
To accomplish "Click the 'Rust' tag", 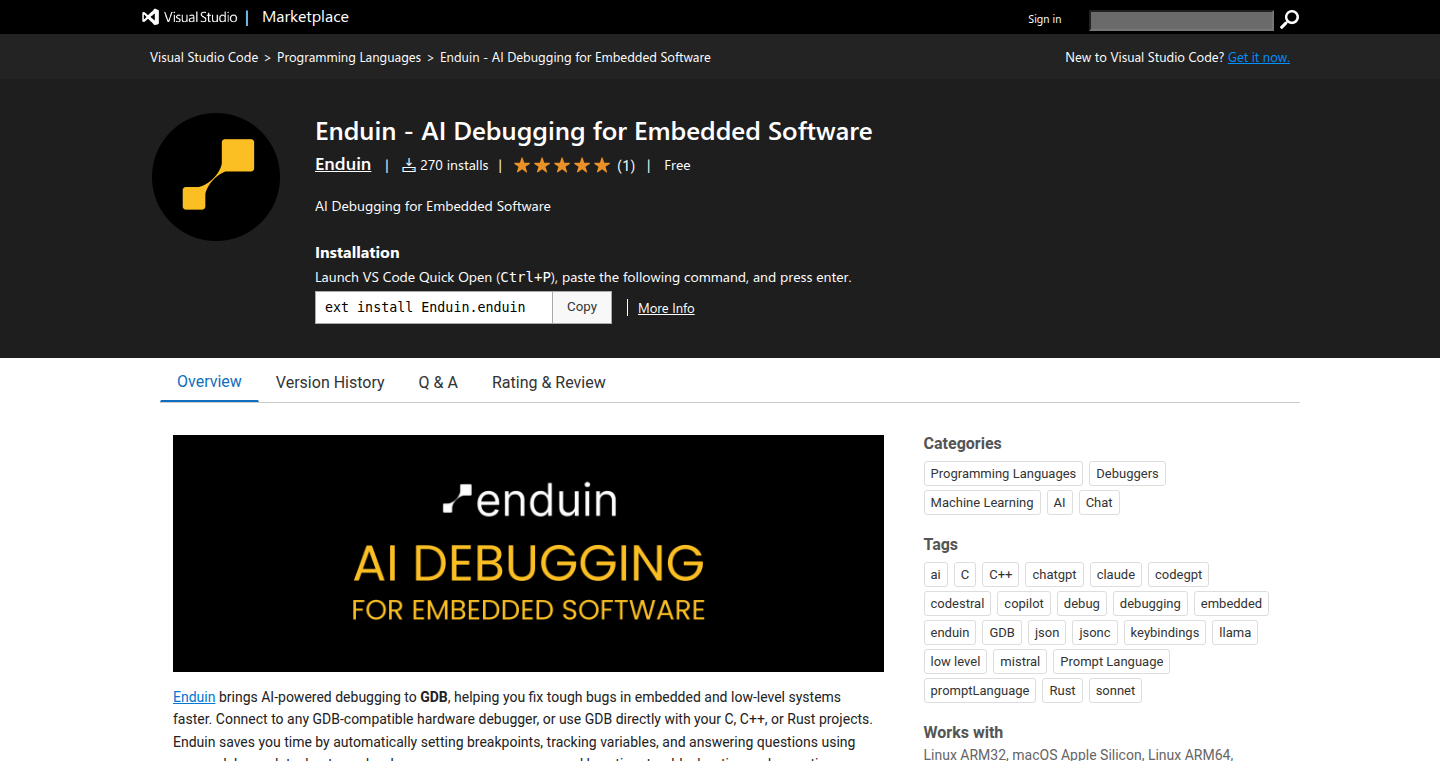I will coord(1063,691).
